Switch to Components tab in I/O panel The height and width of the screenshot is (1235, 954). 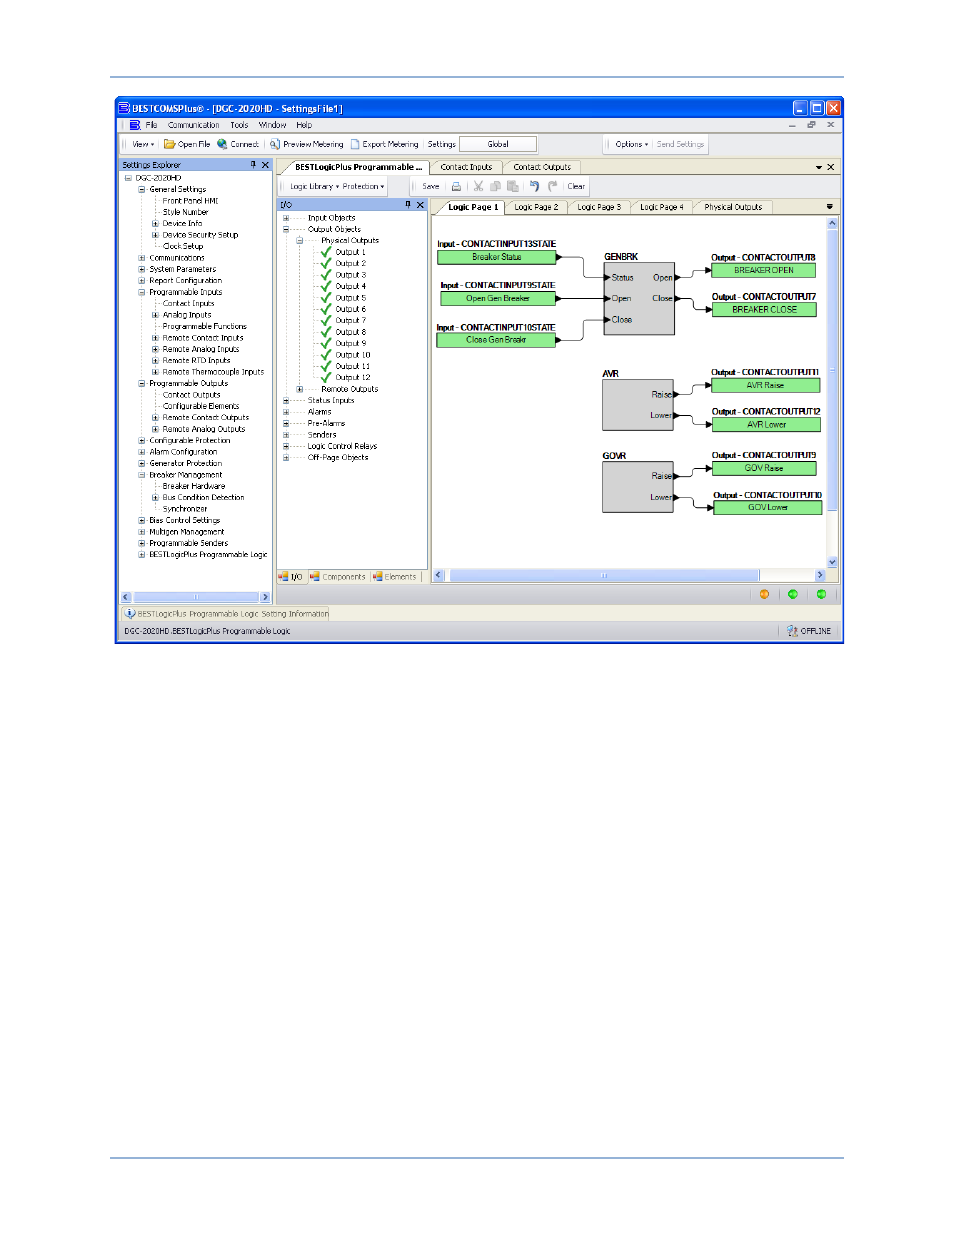coord(338,577)
